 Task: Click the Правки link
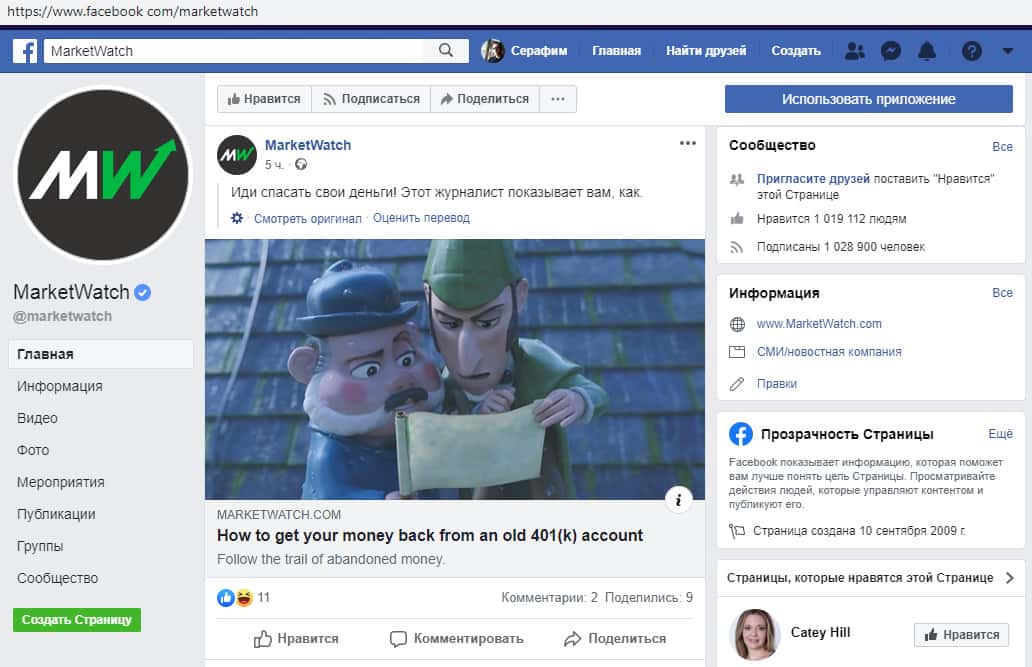click(777, 383)
